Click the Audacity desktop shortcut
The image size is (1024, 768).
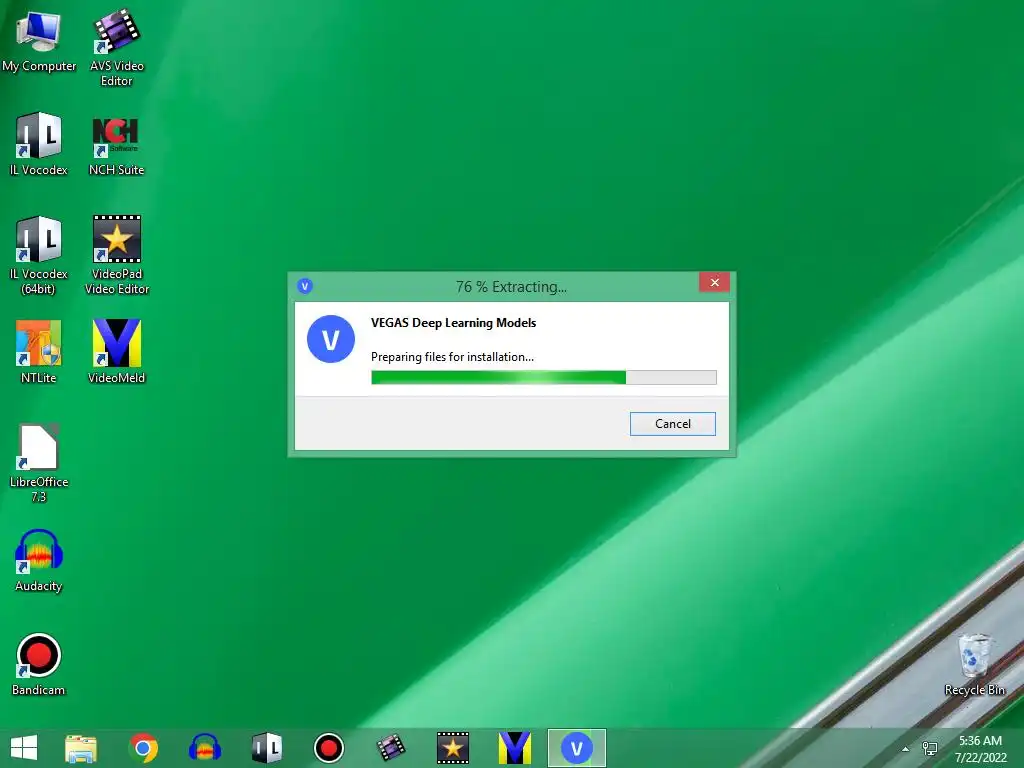[x=39, y=560]
